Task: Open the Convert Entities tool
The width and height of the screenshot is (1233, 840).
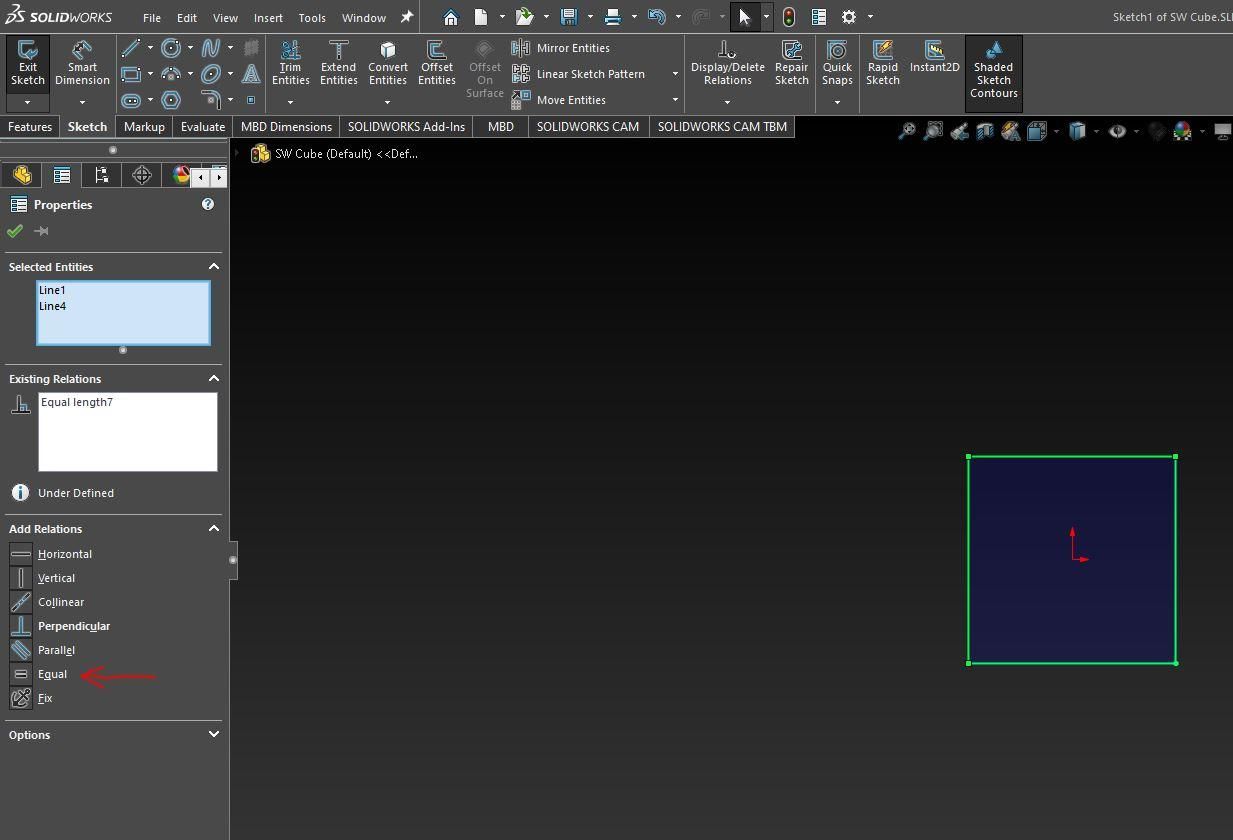Action: click(x=388, y=63)
